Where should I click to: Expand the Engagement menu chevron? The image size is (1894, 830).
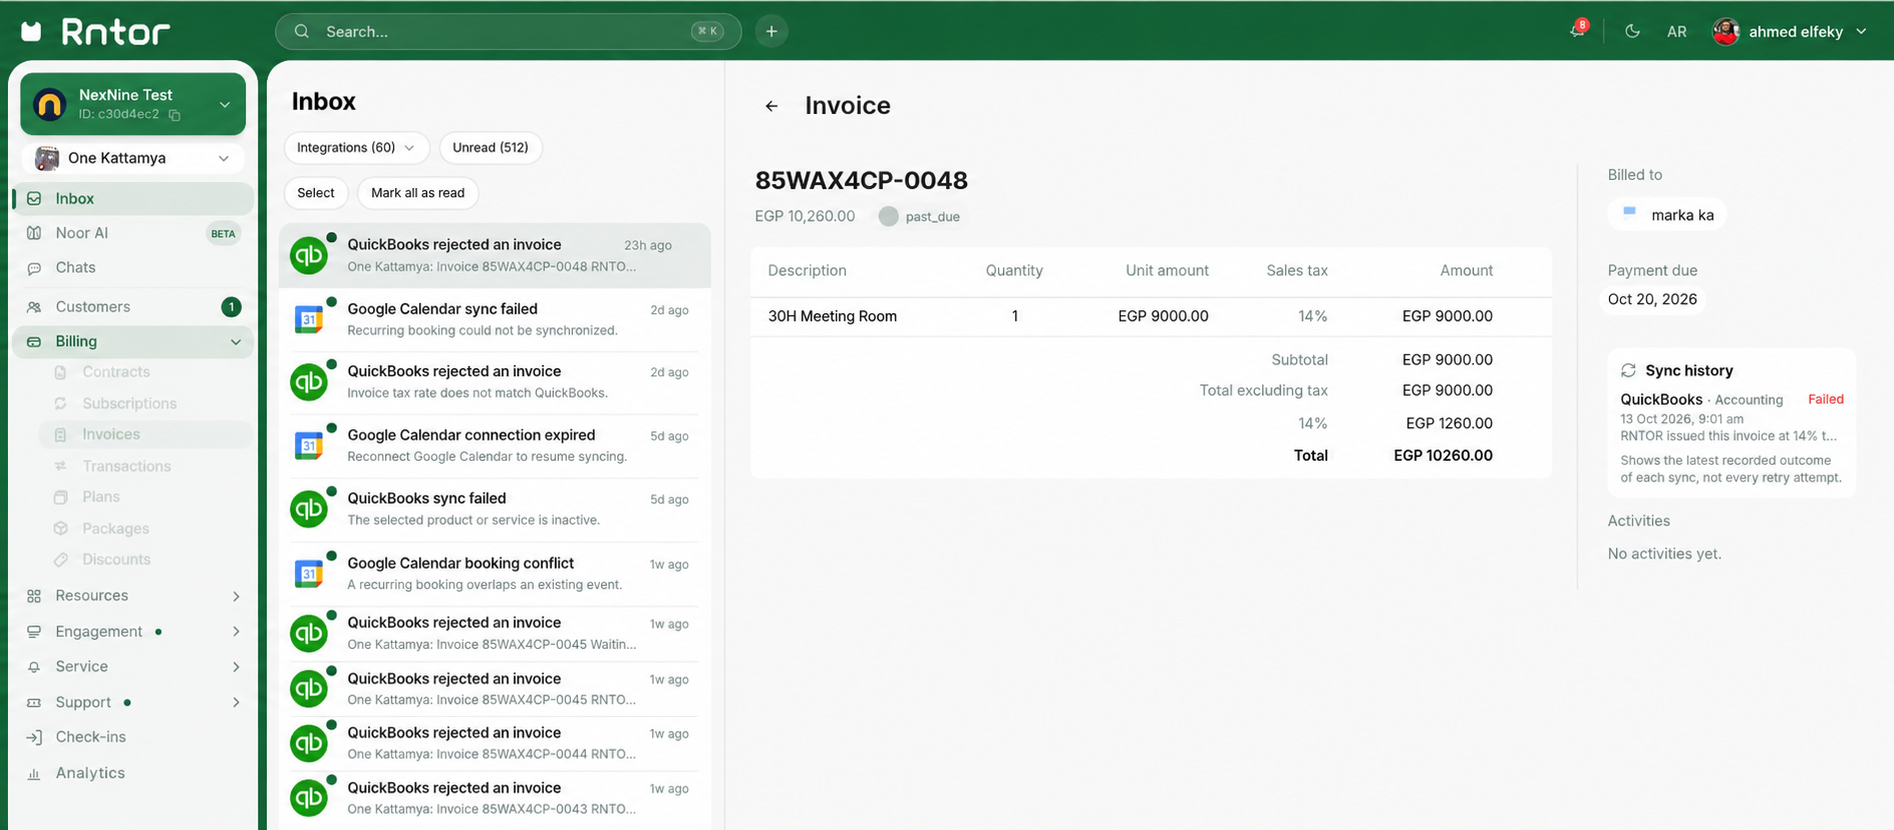coord(236,632)
